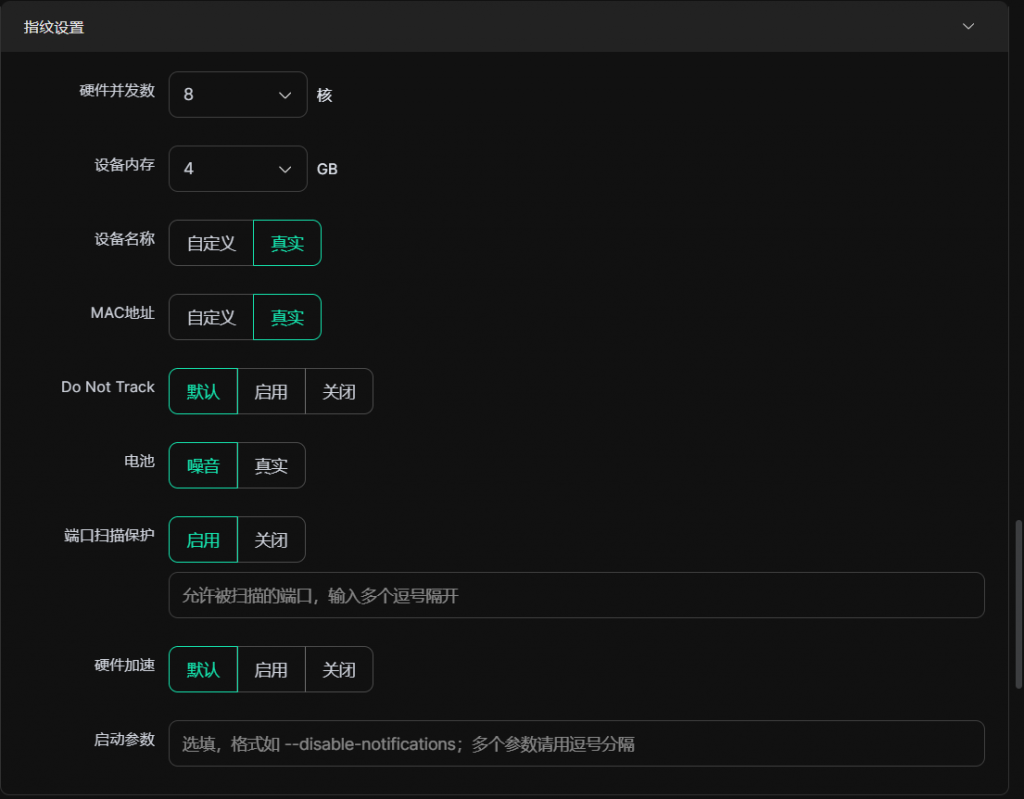The width and height of the screenshot is (1024, 799).
Task: Click the allowed scan ports input field
Action: (576, 595)
